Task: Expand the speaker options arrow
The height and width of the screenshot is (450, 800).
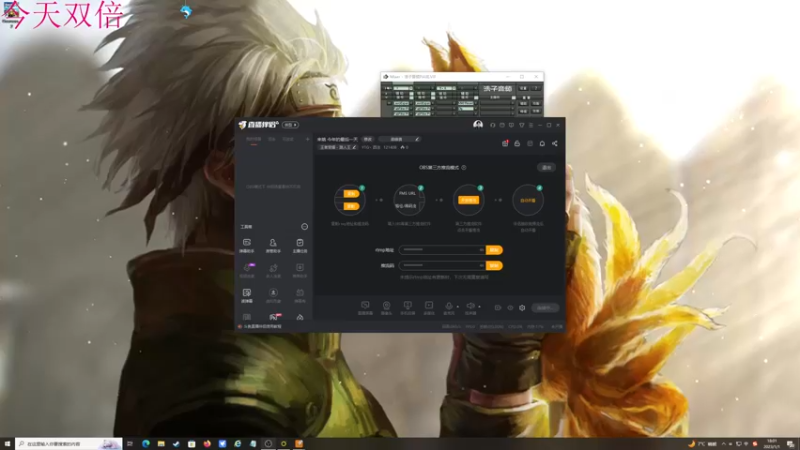Action: coord(479,307)
